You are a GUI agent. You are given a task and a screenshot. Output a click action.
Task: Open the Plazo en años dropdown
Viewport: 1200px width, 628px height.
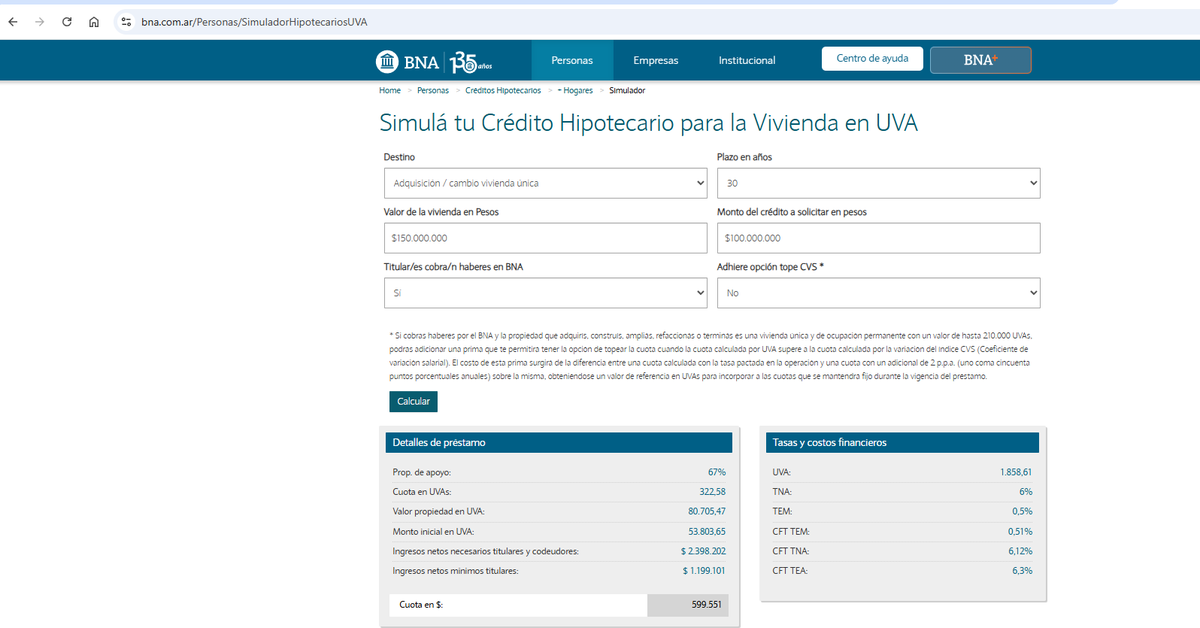879,183
